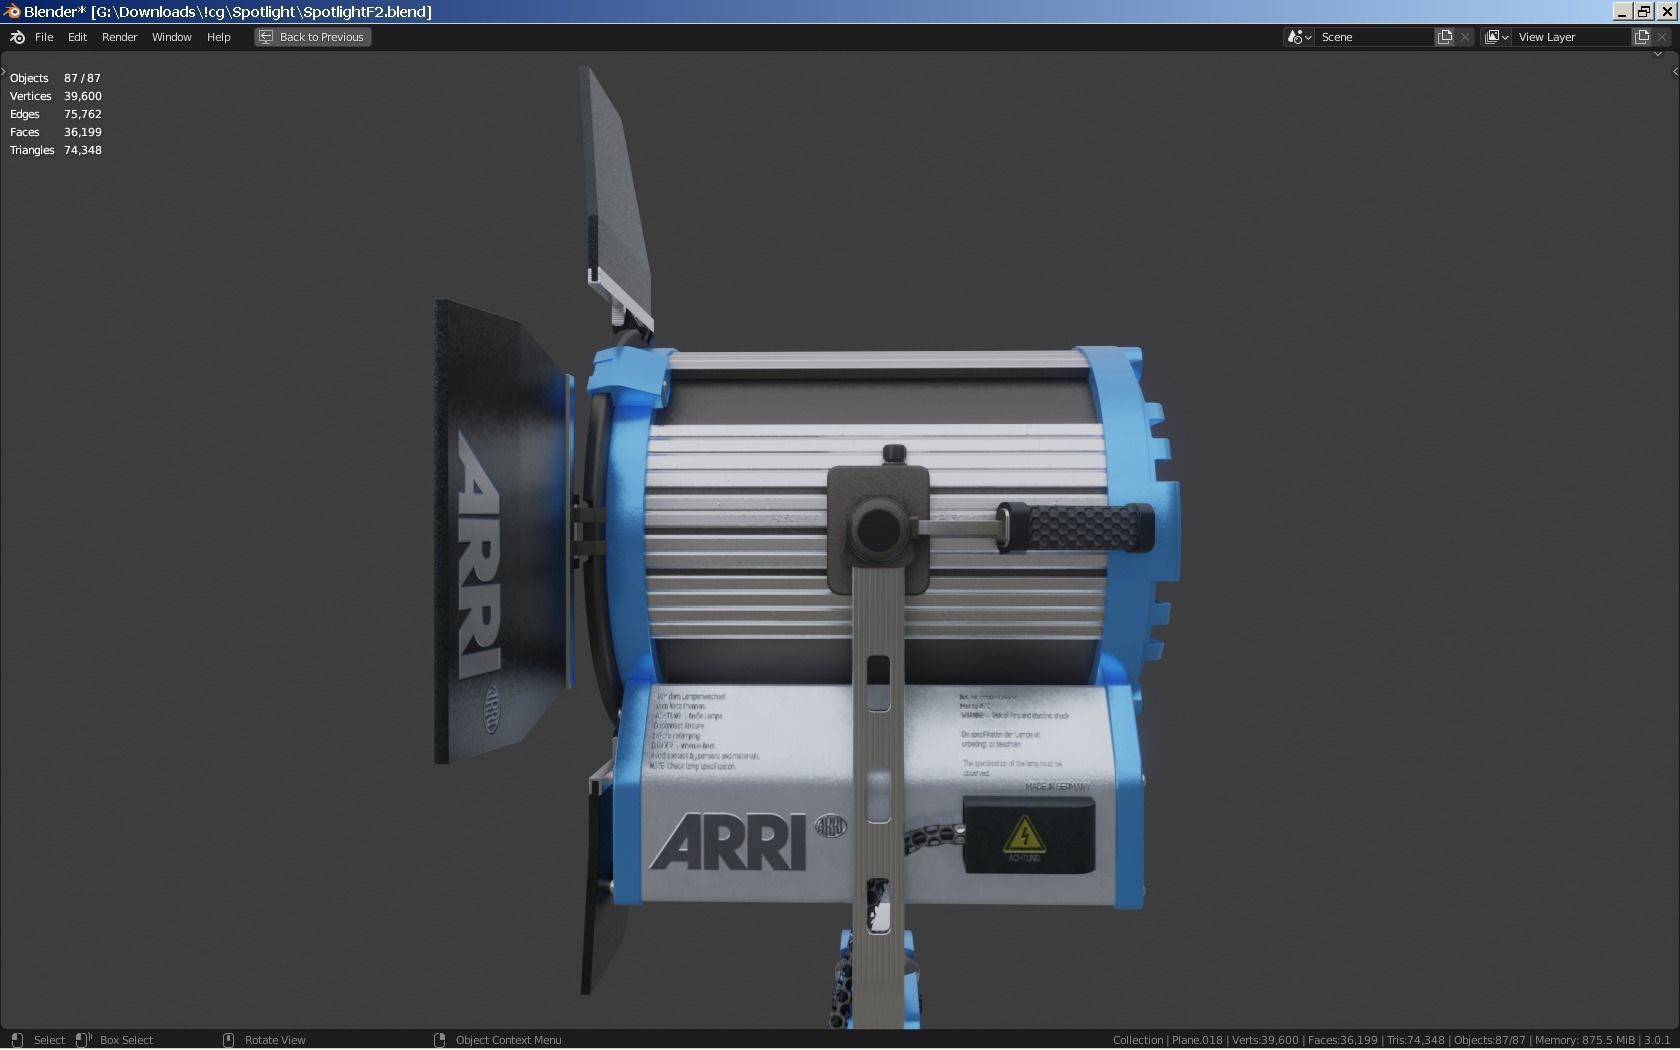1680x1050 pixels.
Task: Click the 3.0.1 version number
Action: (x=1657, y=1040)
